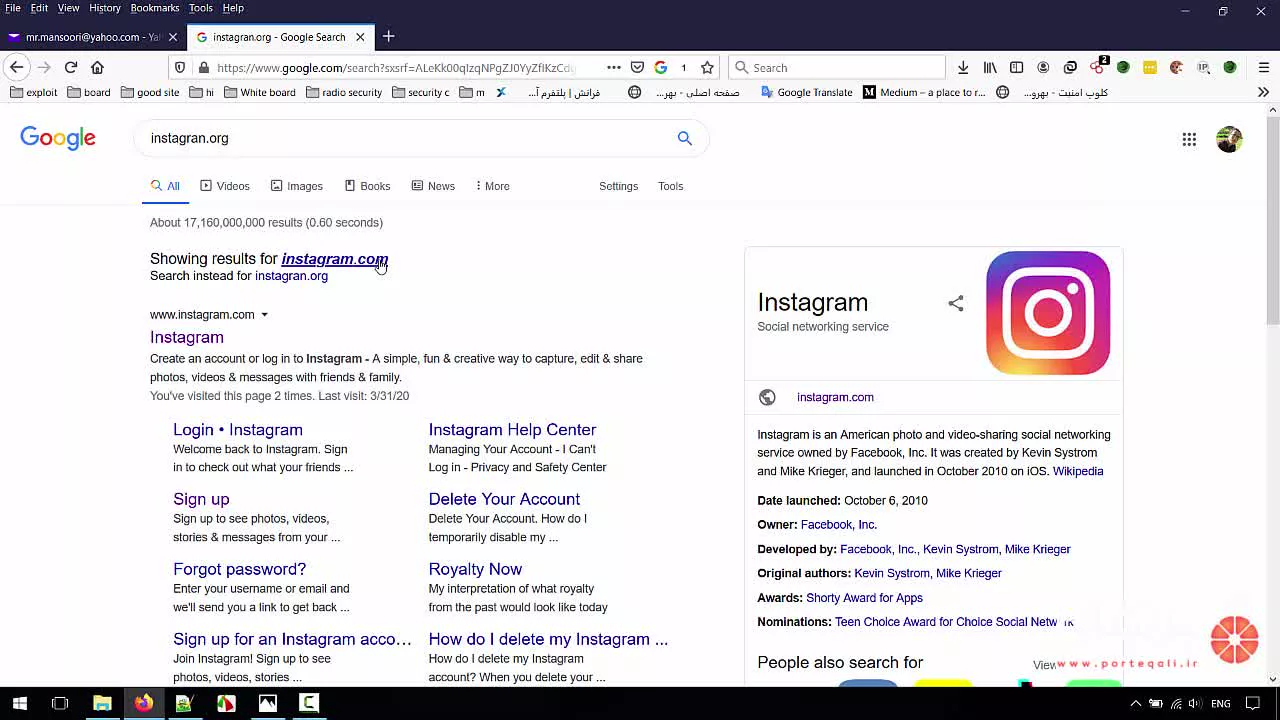Image resolution: width=1280 pixels, height=720 pixels.
Task: Open the exploit bookmarks folder
Action: click(32, 92)
